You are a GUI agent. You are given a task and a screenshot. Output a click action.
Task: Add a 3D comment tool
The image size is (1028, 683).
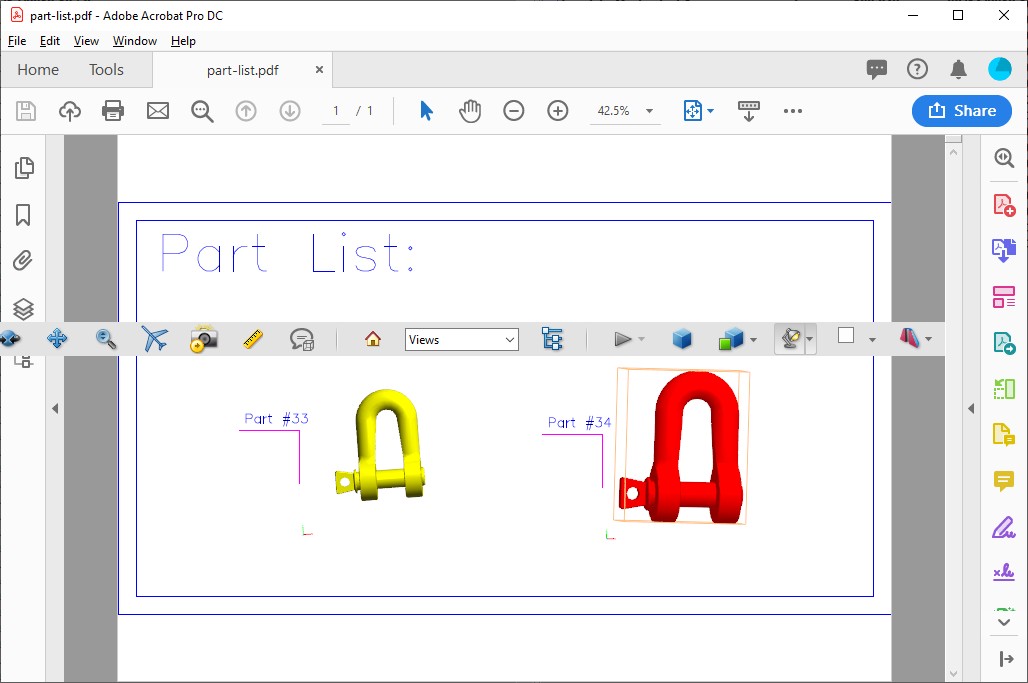click(x=302, y=339)
